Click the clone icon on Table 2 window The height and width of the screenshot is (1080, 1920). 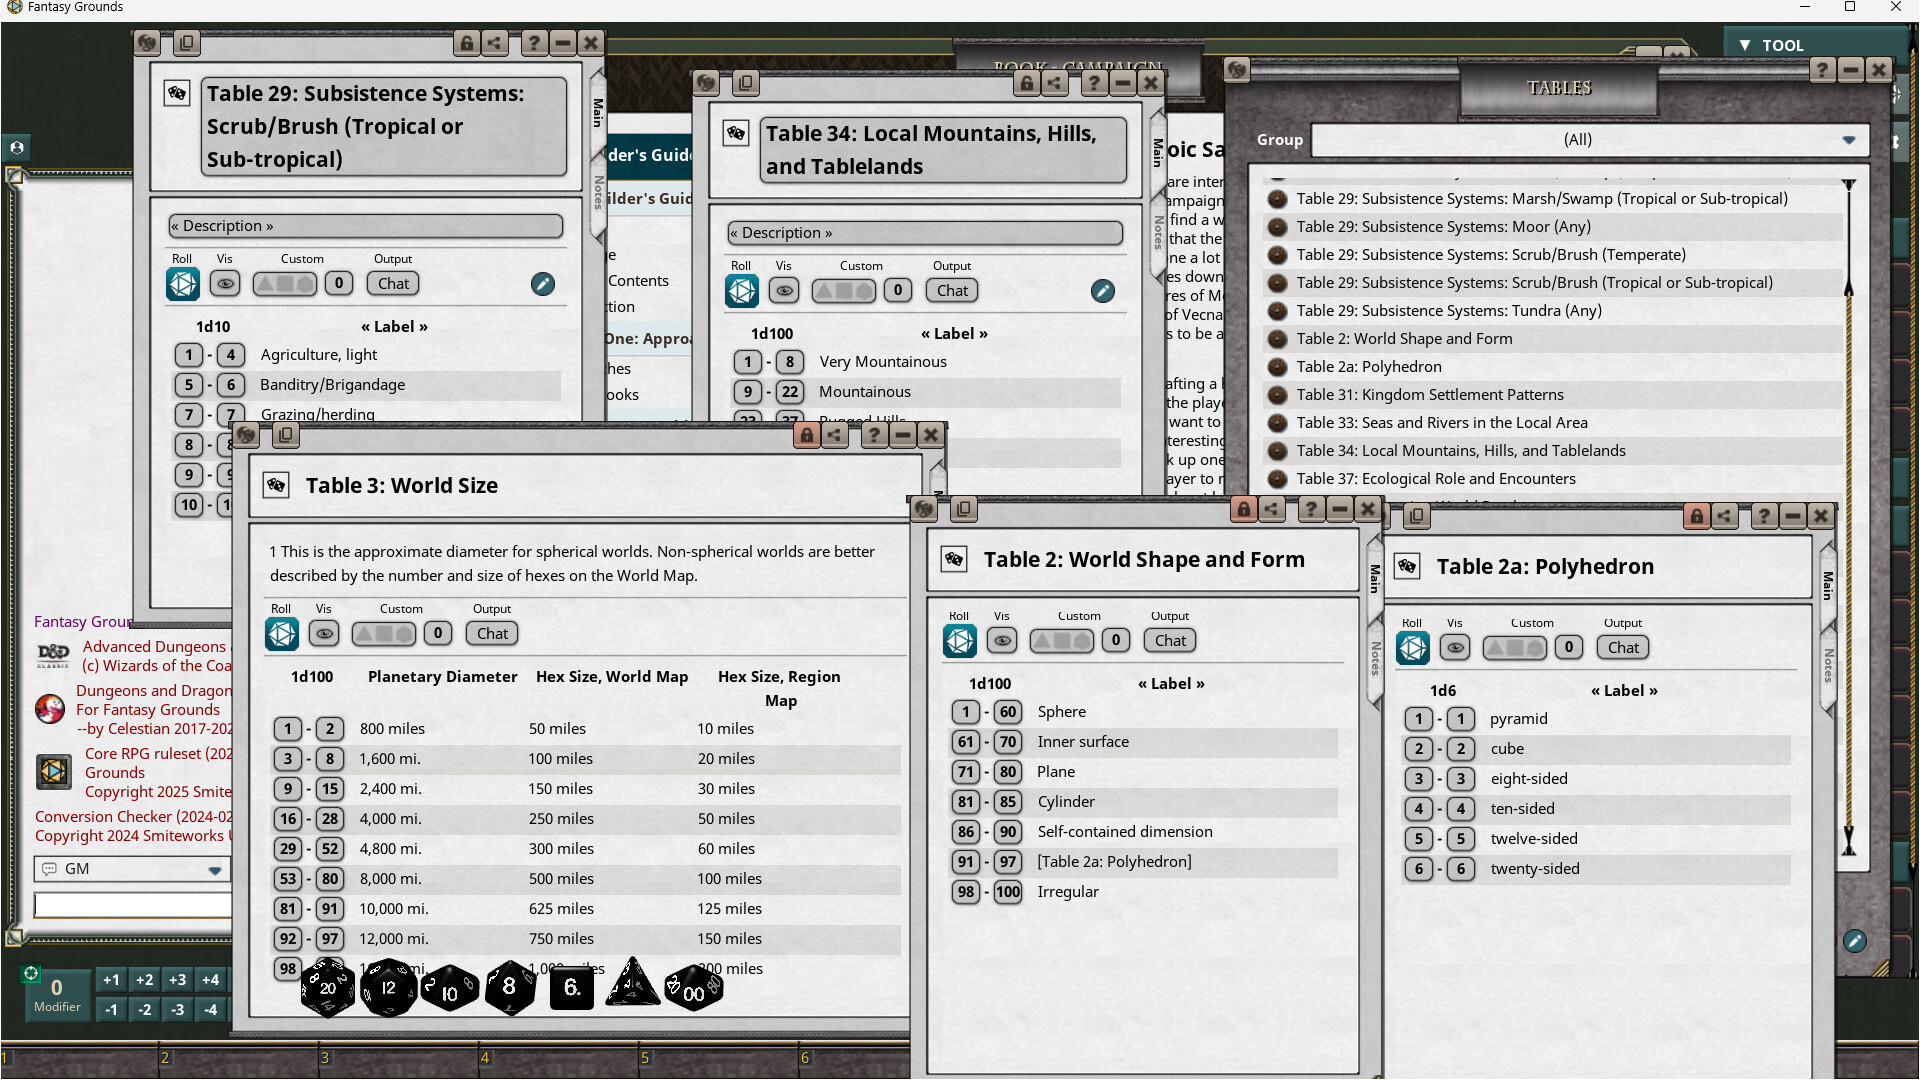(x=963, y=510)
